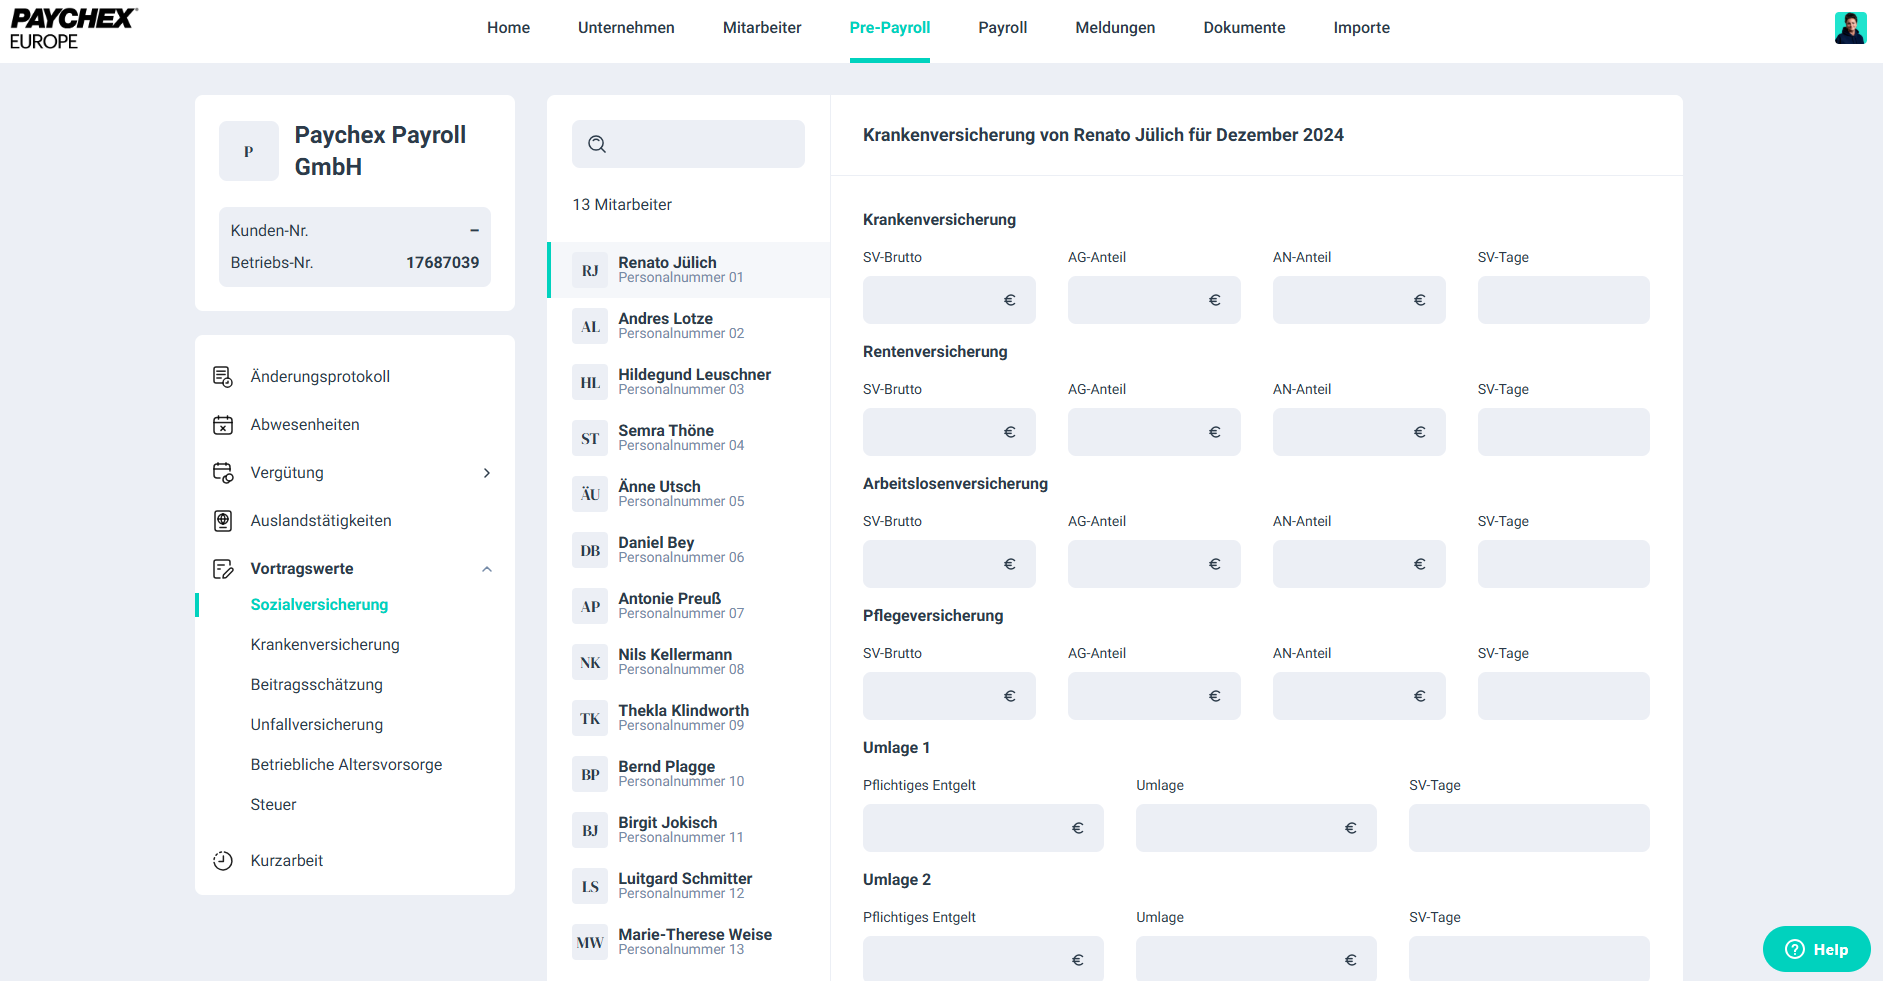Viewport: 1883px width, 981px height.
Task: Collapse the Vortragswerte section
Action: click(487, 569)
